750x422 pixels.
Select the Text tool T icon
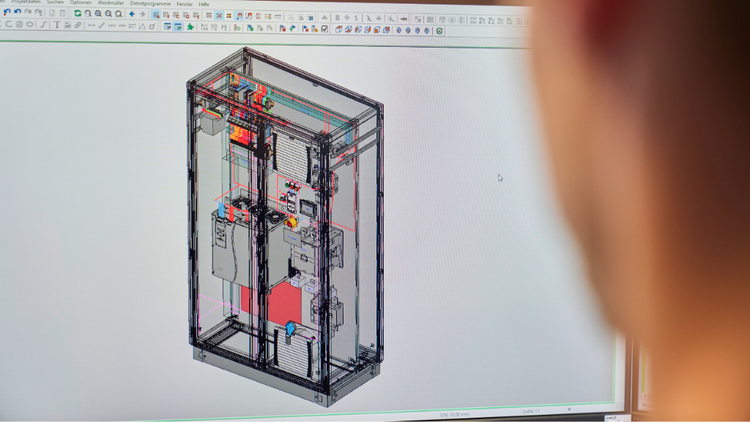(x=56, y=25)
